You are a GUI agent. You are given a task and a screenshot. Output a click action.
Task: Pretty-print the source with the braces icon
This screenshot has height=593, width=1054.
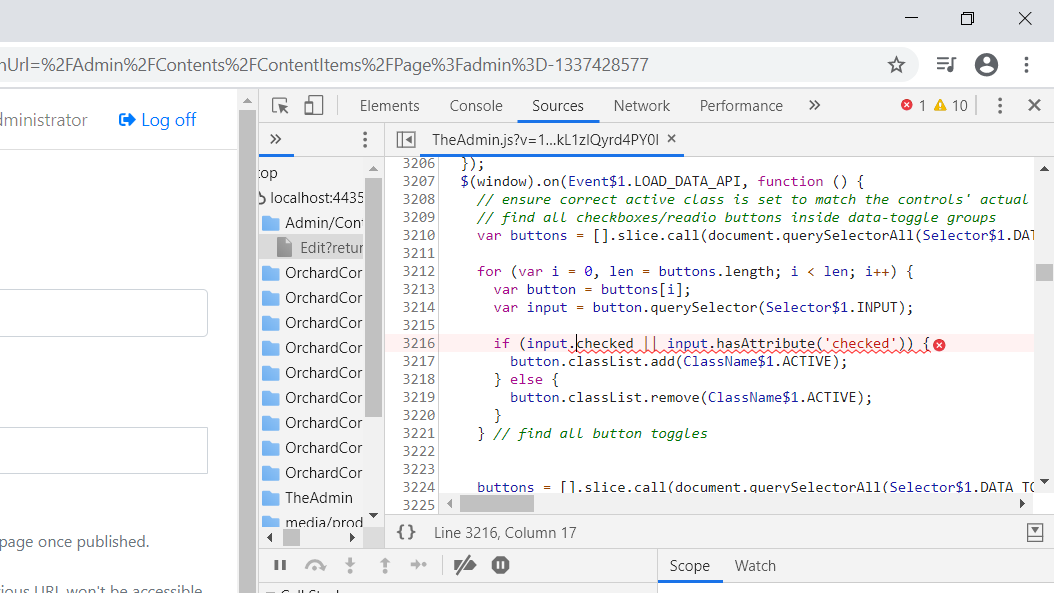click(406, 532)
